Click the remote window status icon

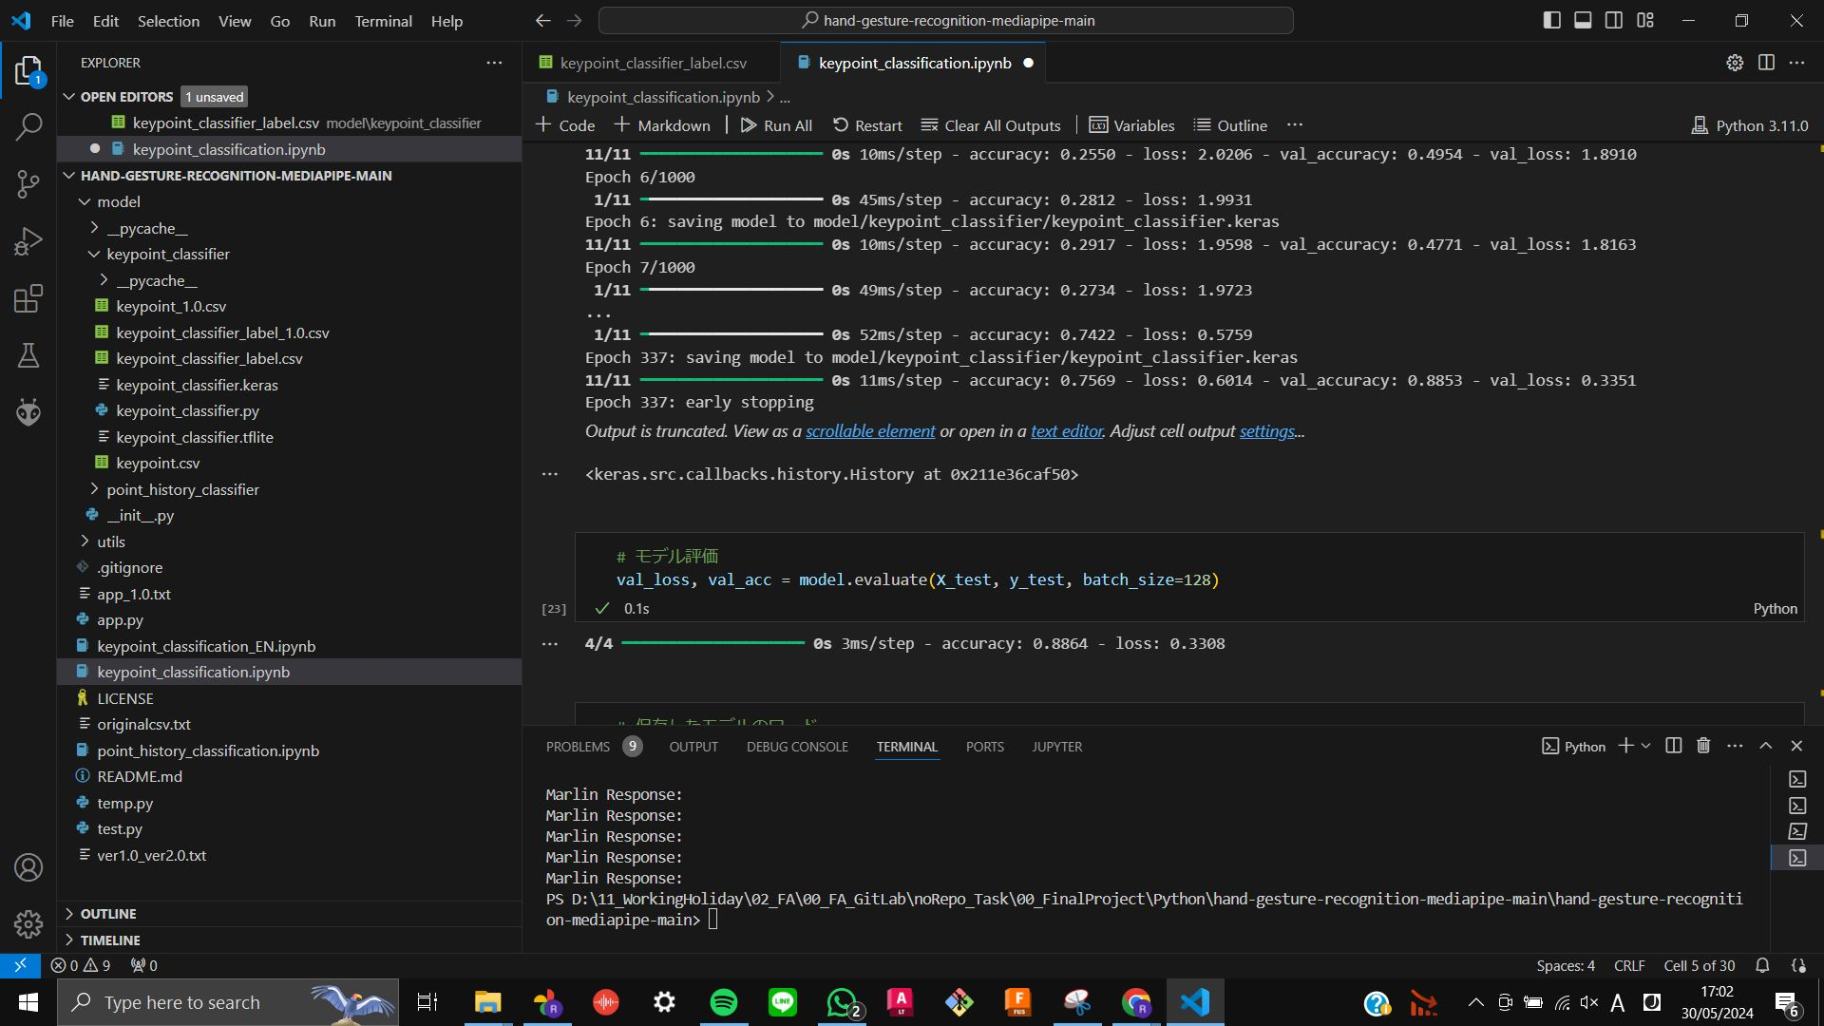(20, 965)
